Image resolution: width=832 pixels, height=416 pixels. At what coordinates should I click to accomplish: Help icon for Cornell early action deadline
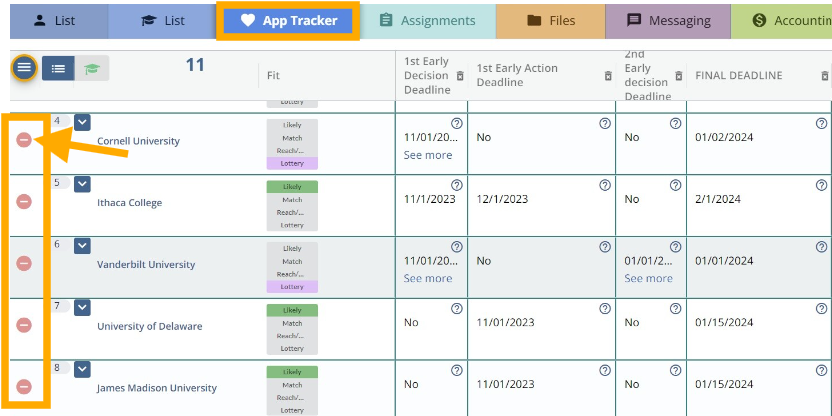pyautogui.click(x=605, y=124)
